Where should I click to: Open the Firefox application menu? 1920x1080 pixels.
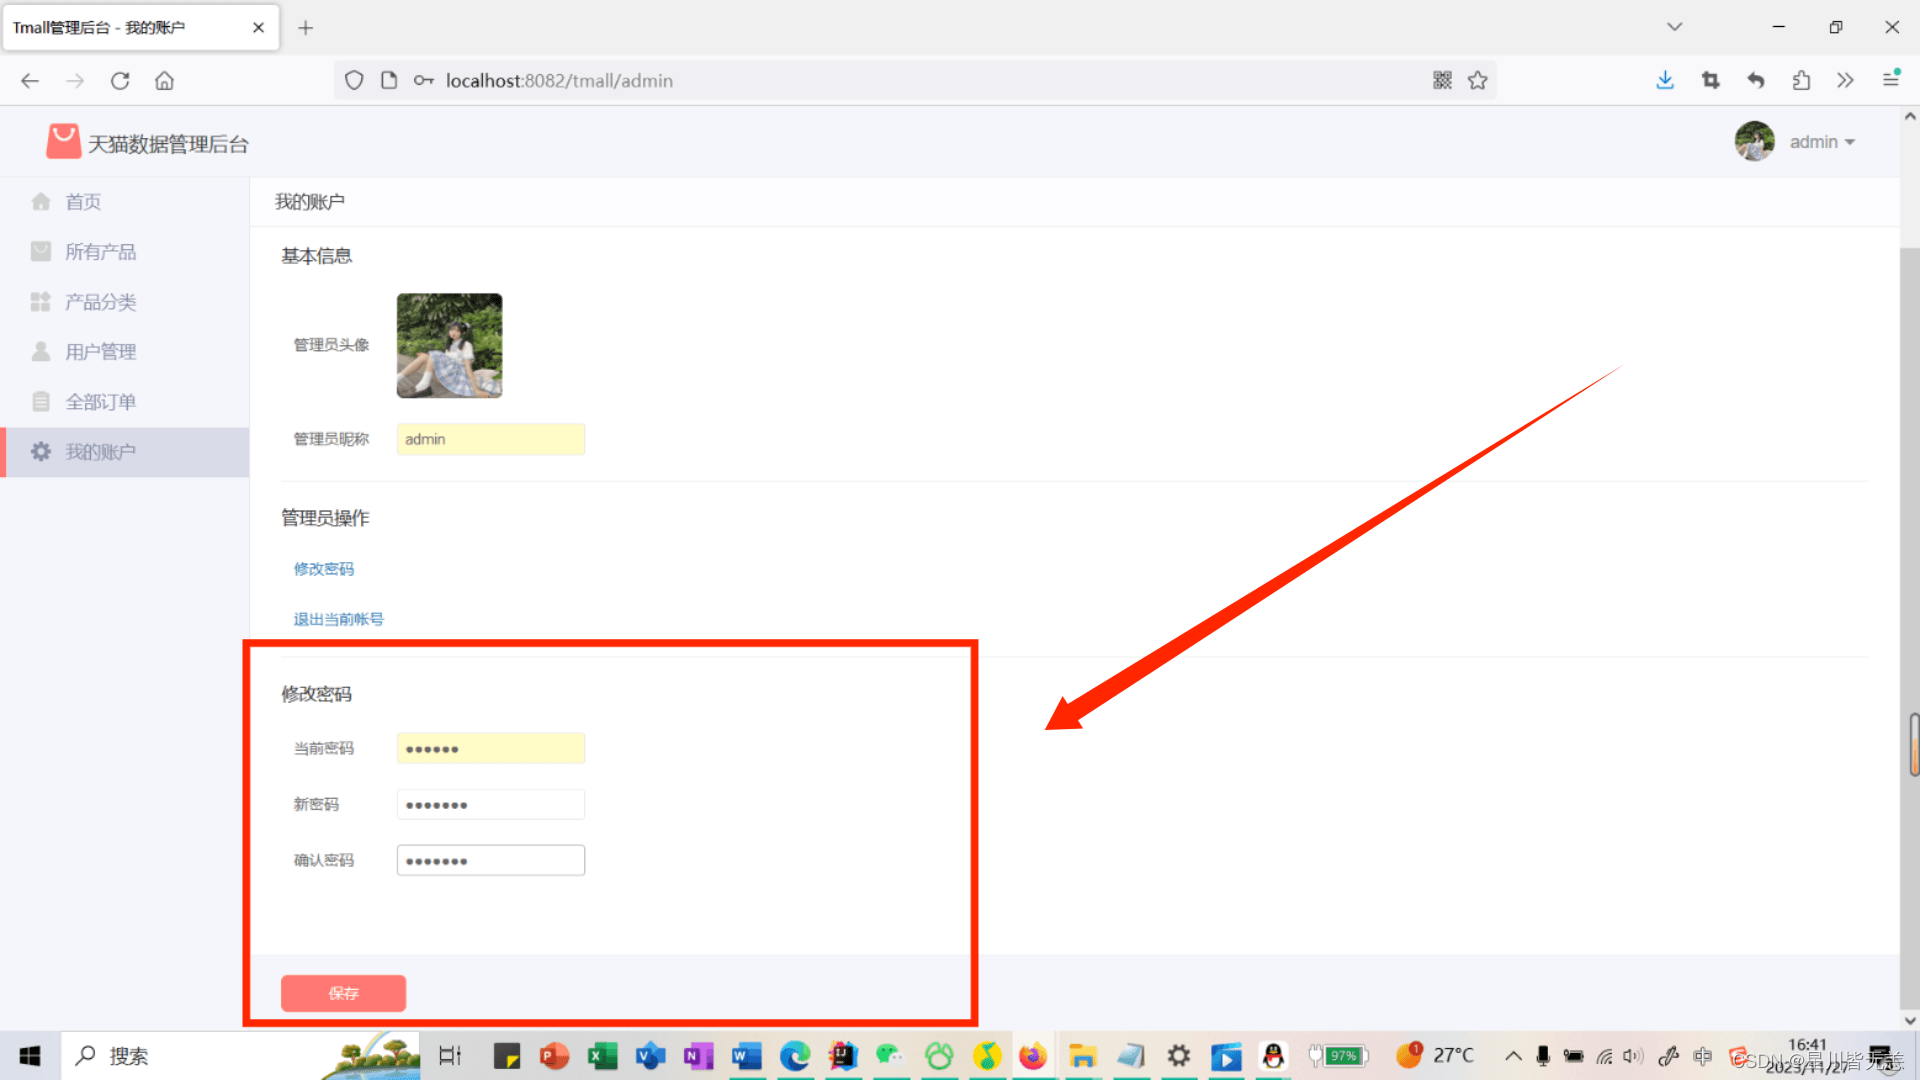point(1891,79)
